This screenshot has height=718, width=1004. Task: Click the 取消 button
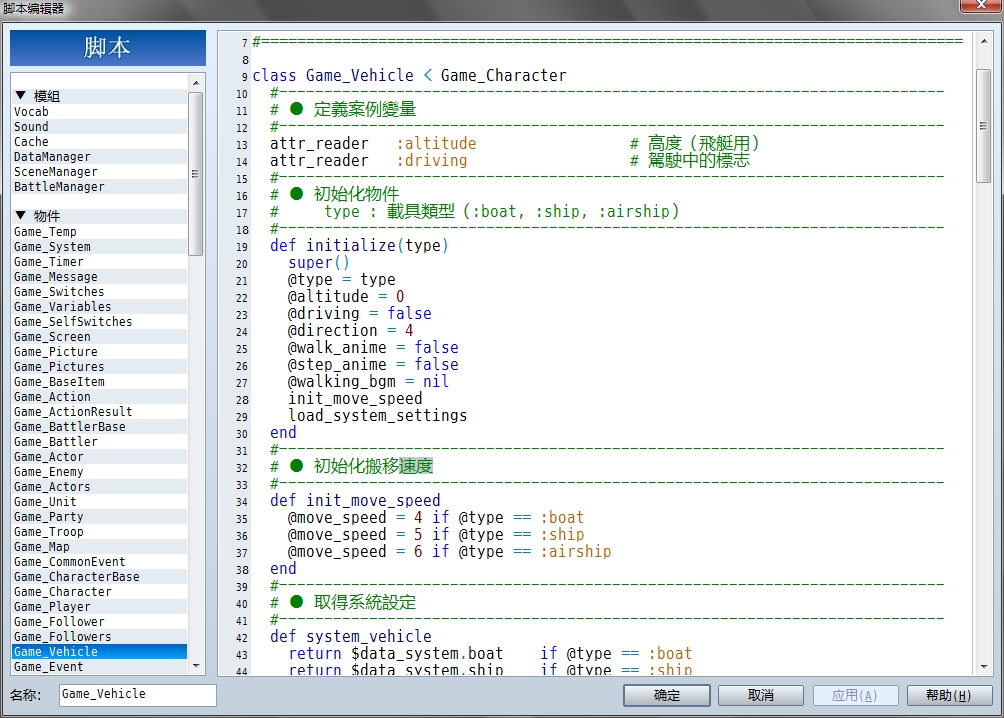pyautogui.click(x=761, y=695)
